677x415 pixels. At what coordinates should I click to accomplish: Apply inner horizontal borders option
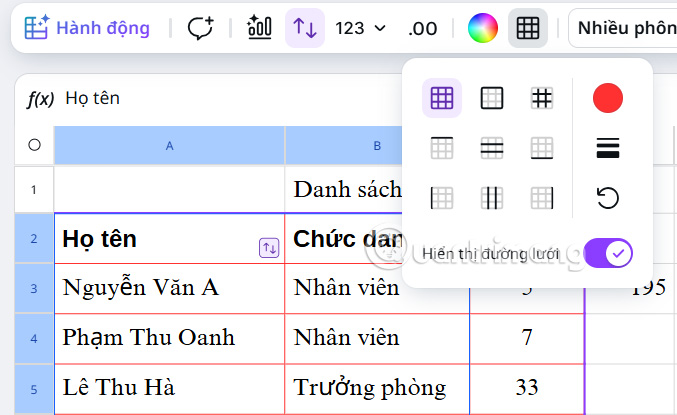click(492, 148)
